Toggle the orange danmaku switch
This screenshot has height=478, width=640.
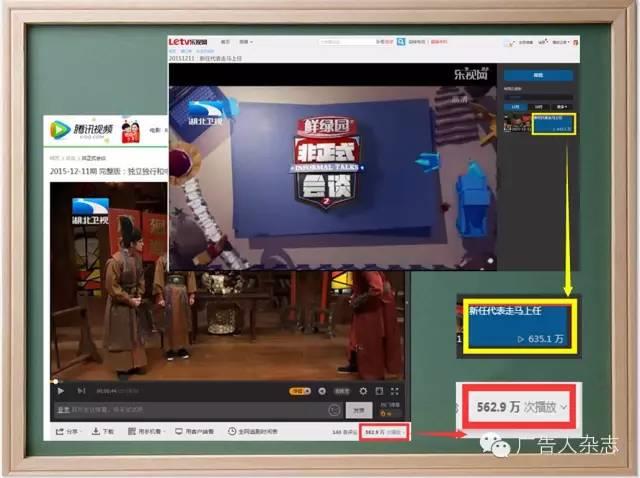[x=300, y=391]
